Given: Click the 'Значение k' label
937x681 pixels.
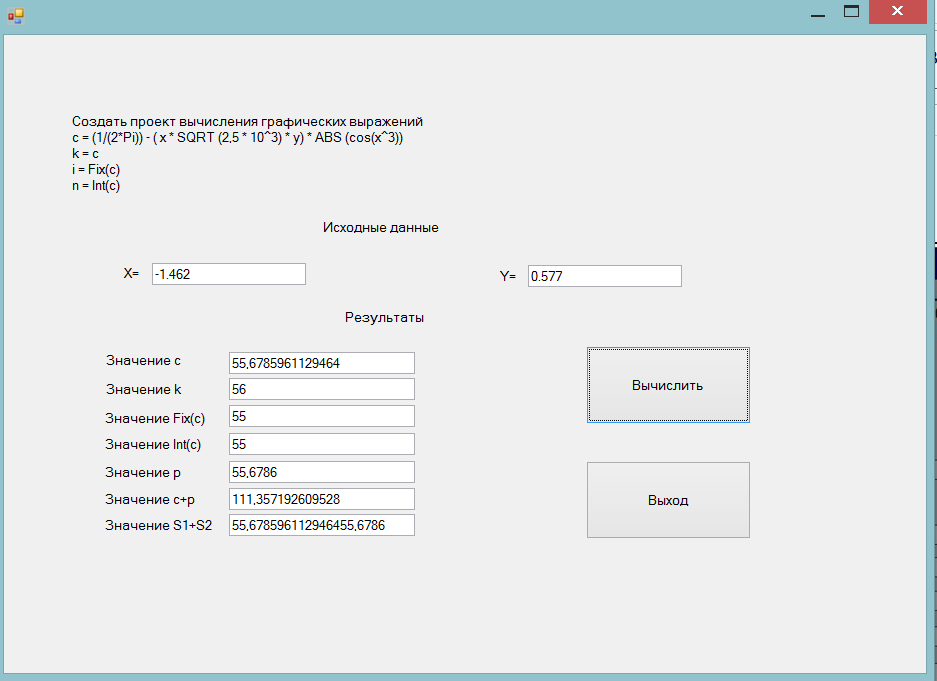Looking at the screenshot, I should (x=143, y=389).
